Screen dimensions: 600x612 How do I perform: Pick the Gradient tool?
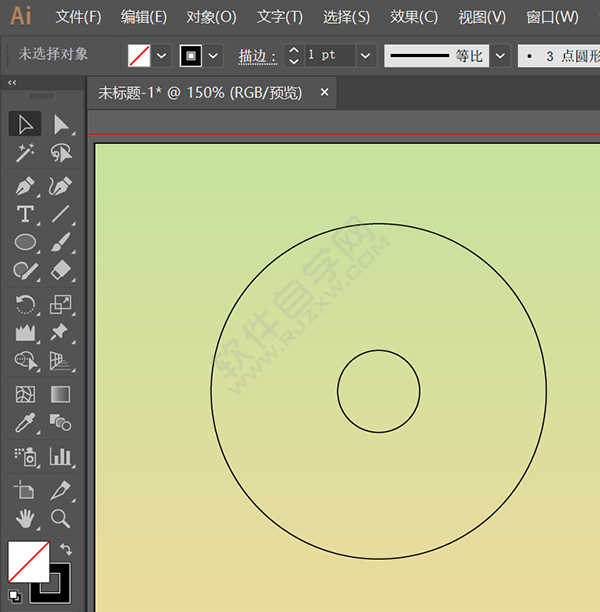point(61,394)
